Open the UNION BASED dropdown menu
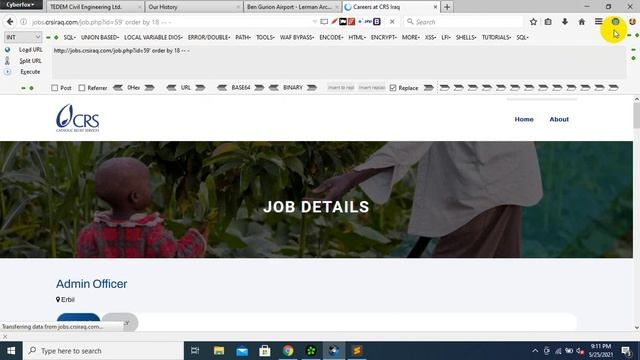640x360 pixels. [x=100, y=37]
